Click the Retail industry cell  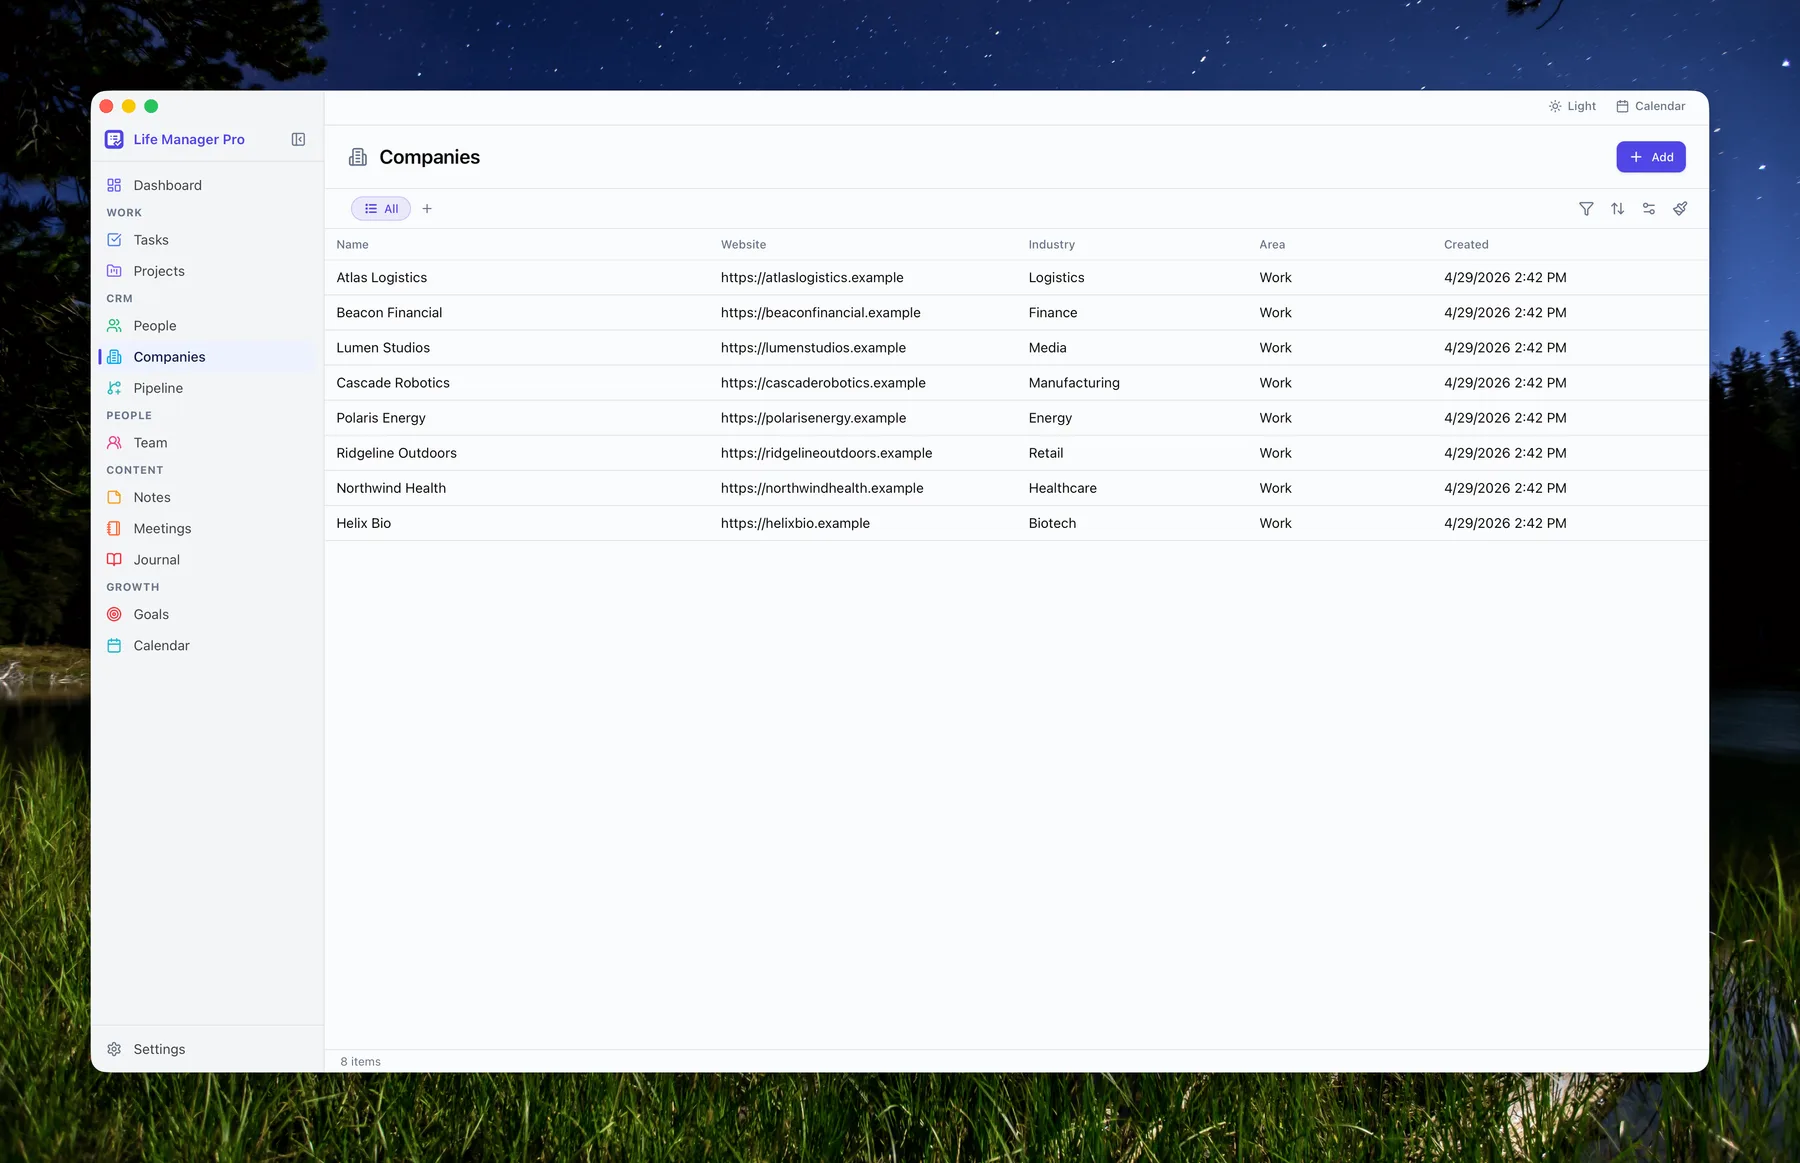[x=1046, y=453]
